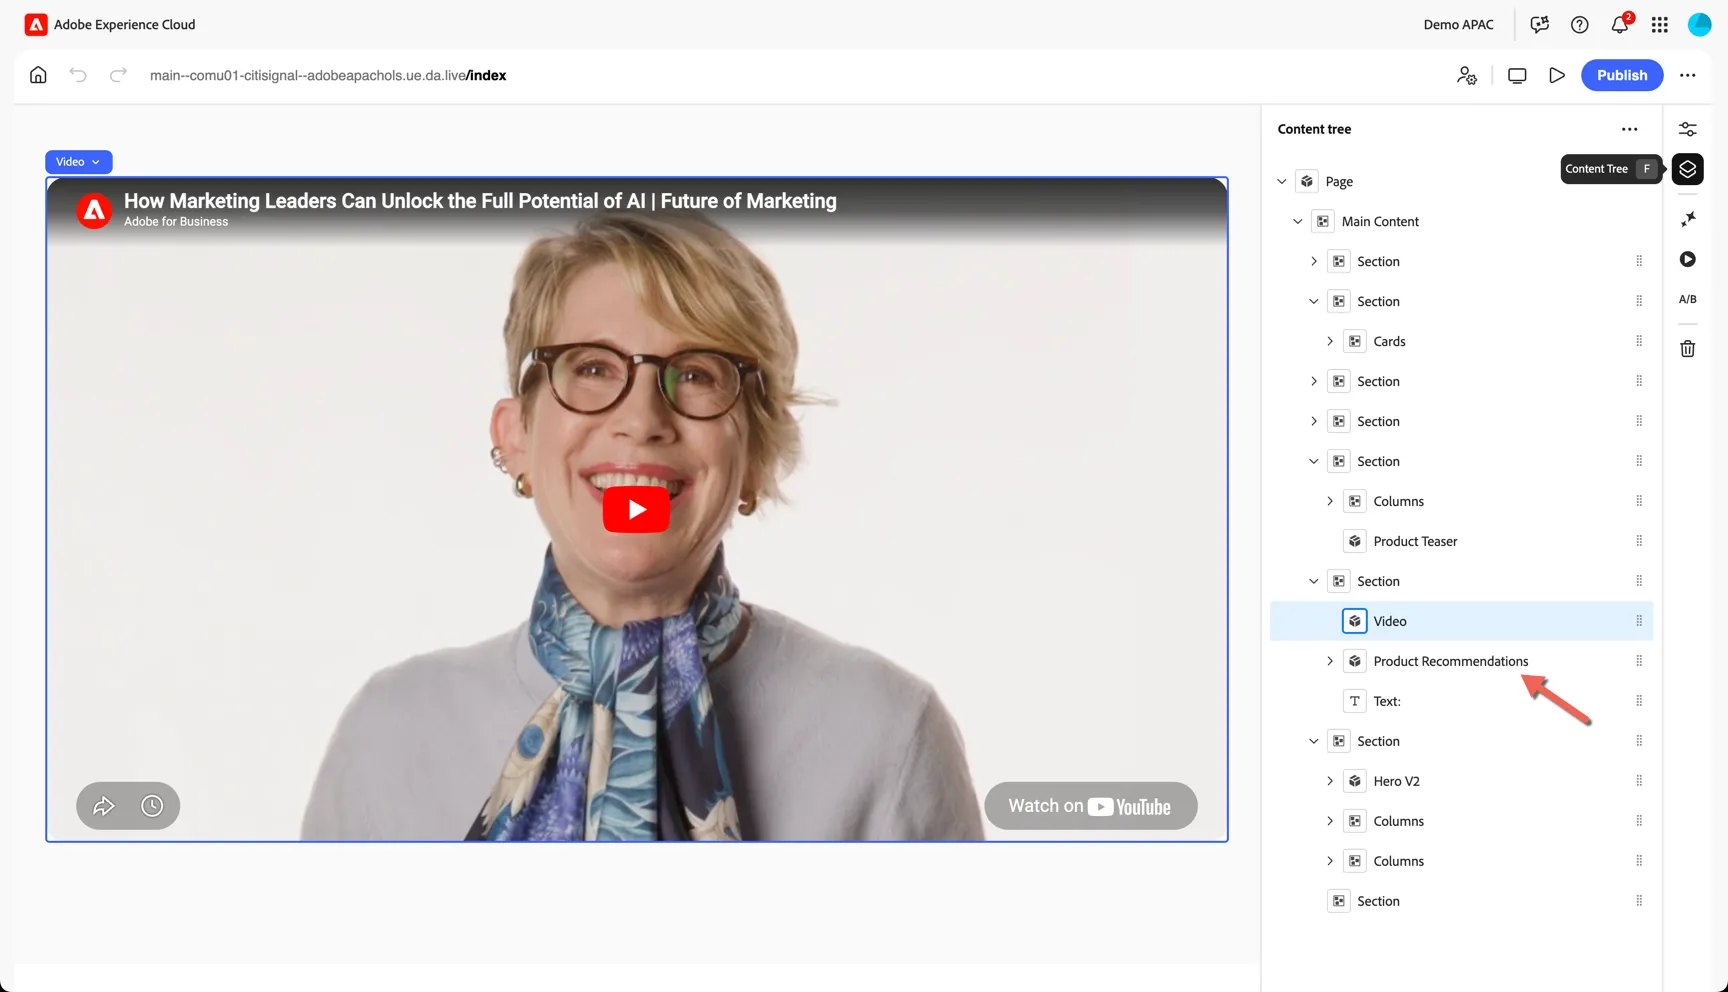Select the Content Tree layers icon

[1688, 169]
